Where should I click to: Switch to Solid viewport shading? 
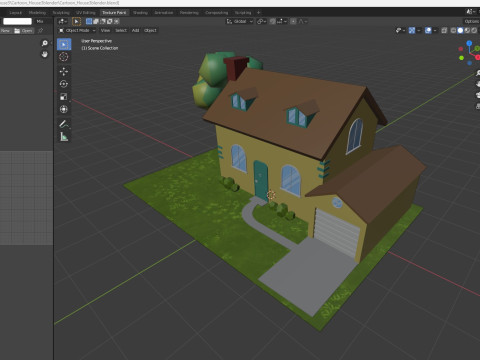click(x=460, y=30)
